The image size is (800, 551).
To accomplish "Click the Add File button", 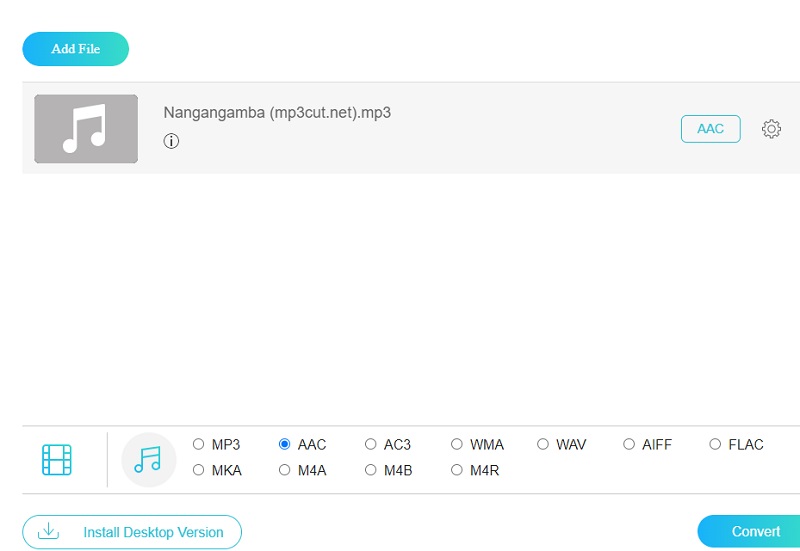I will [76, 49].
